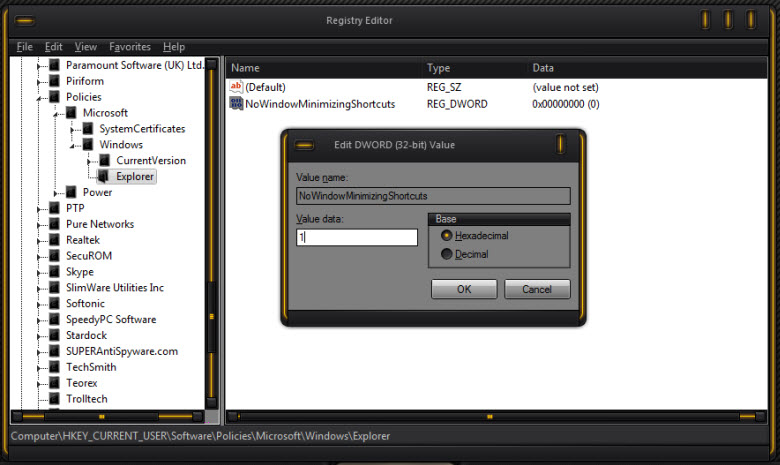This screenshot has width=780, height=465.
Task: Click the (Default) string value icon
Action: (x=236, y=87)
